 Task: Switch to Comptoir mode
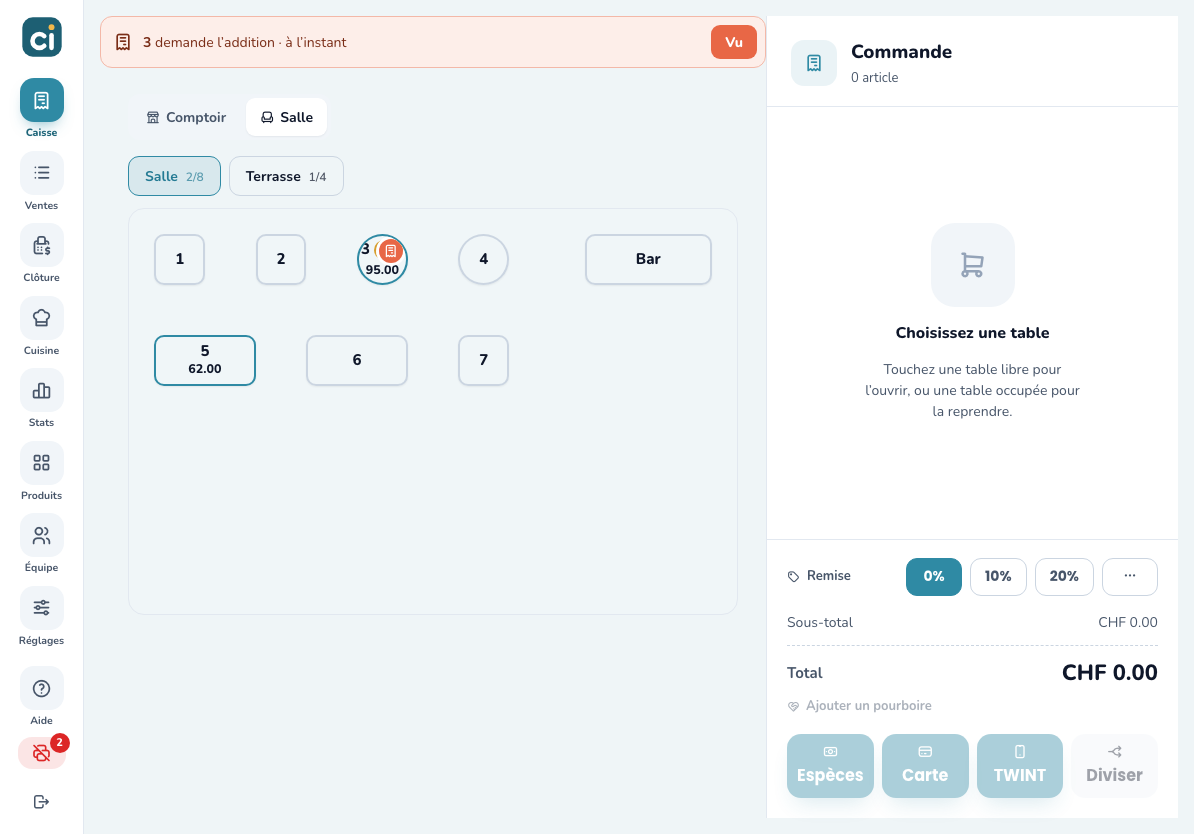point(186,117)
